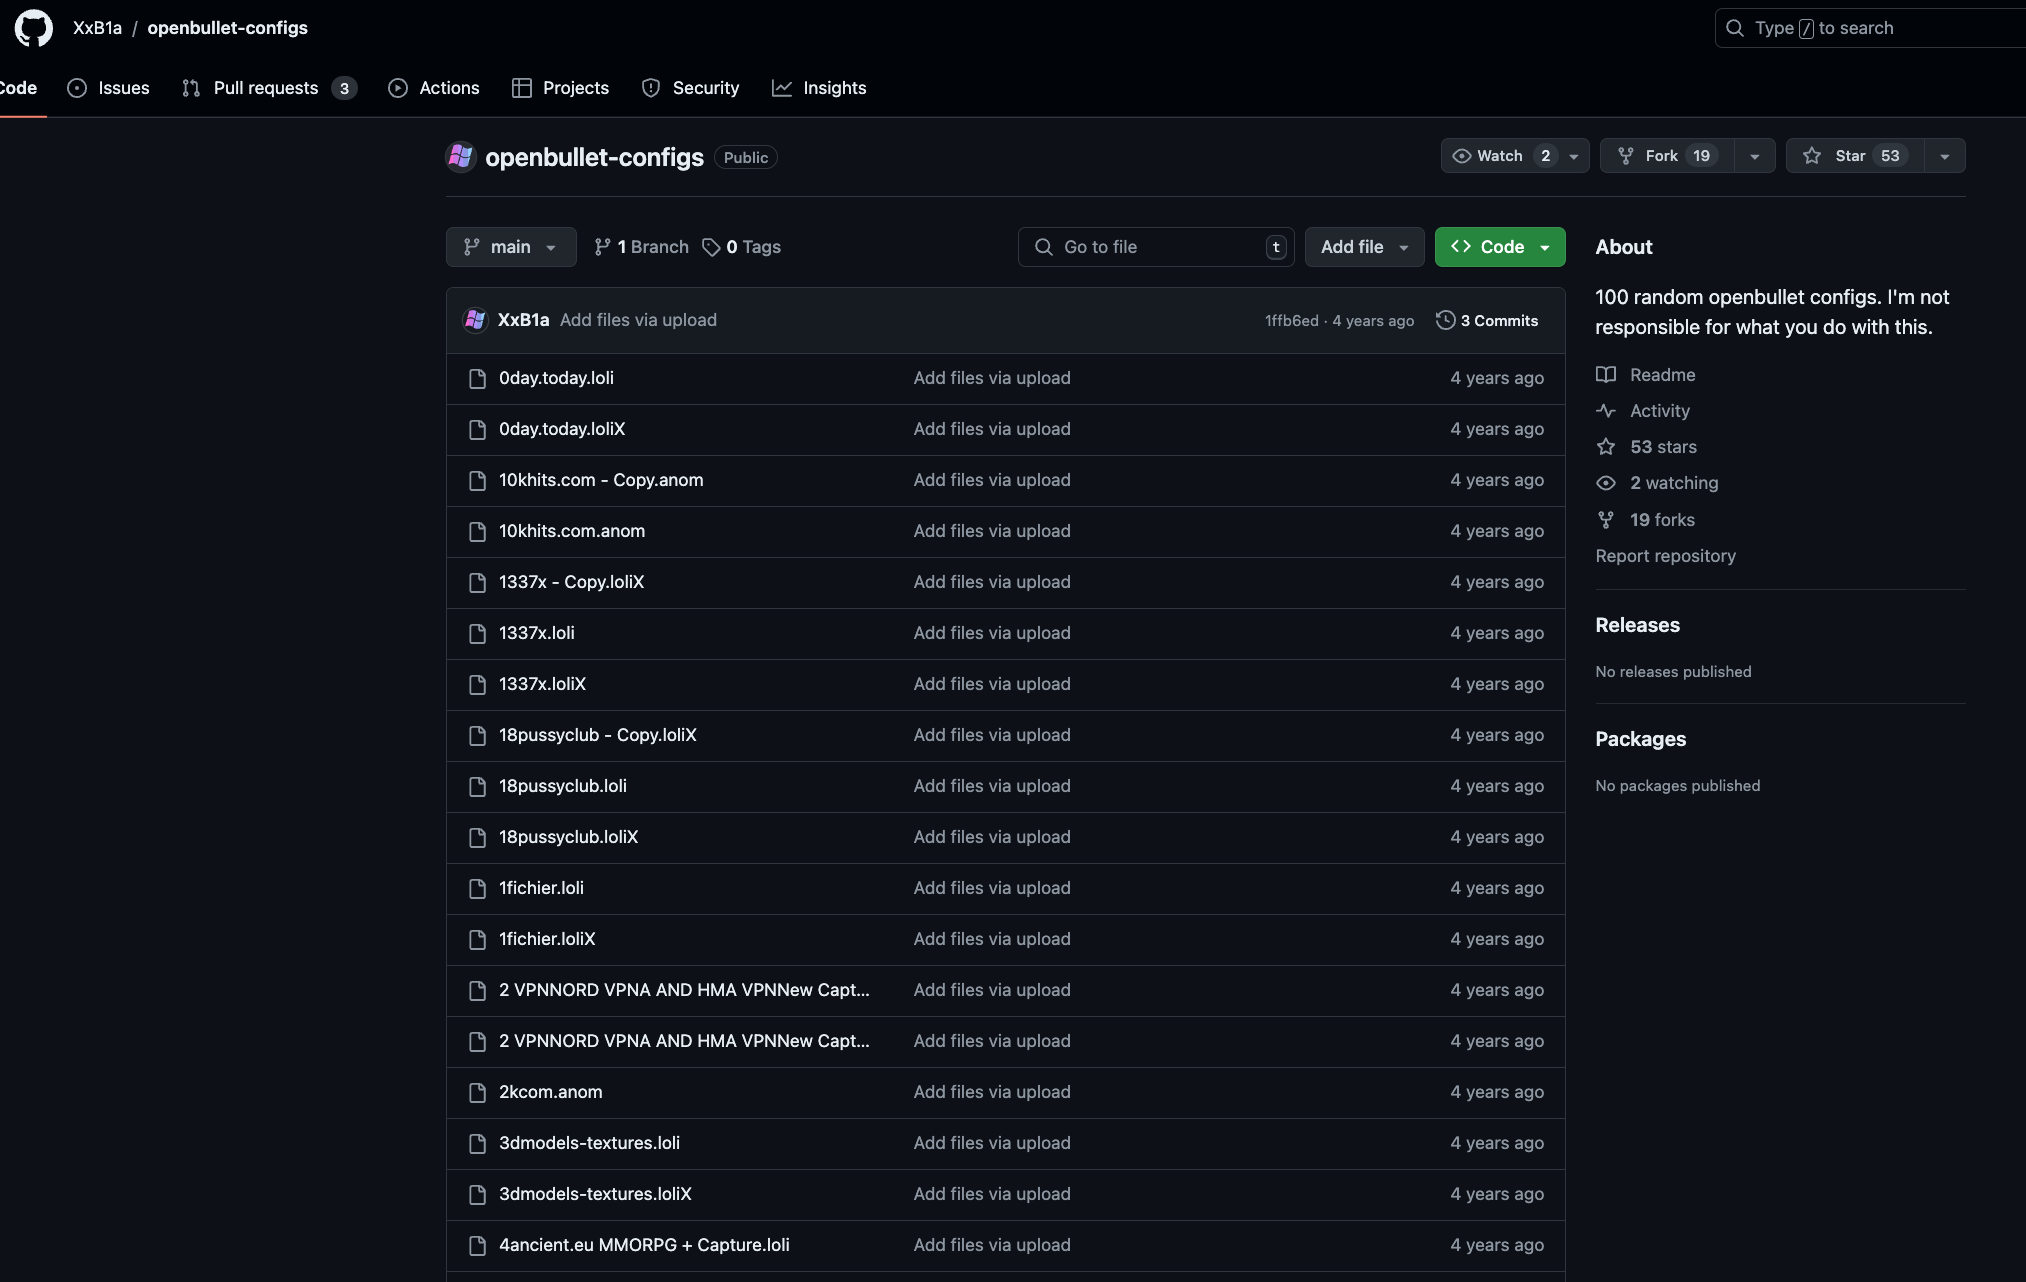
Task: Switch to the Pull requests tab
Action: click(269, 88)
